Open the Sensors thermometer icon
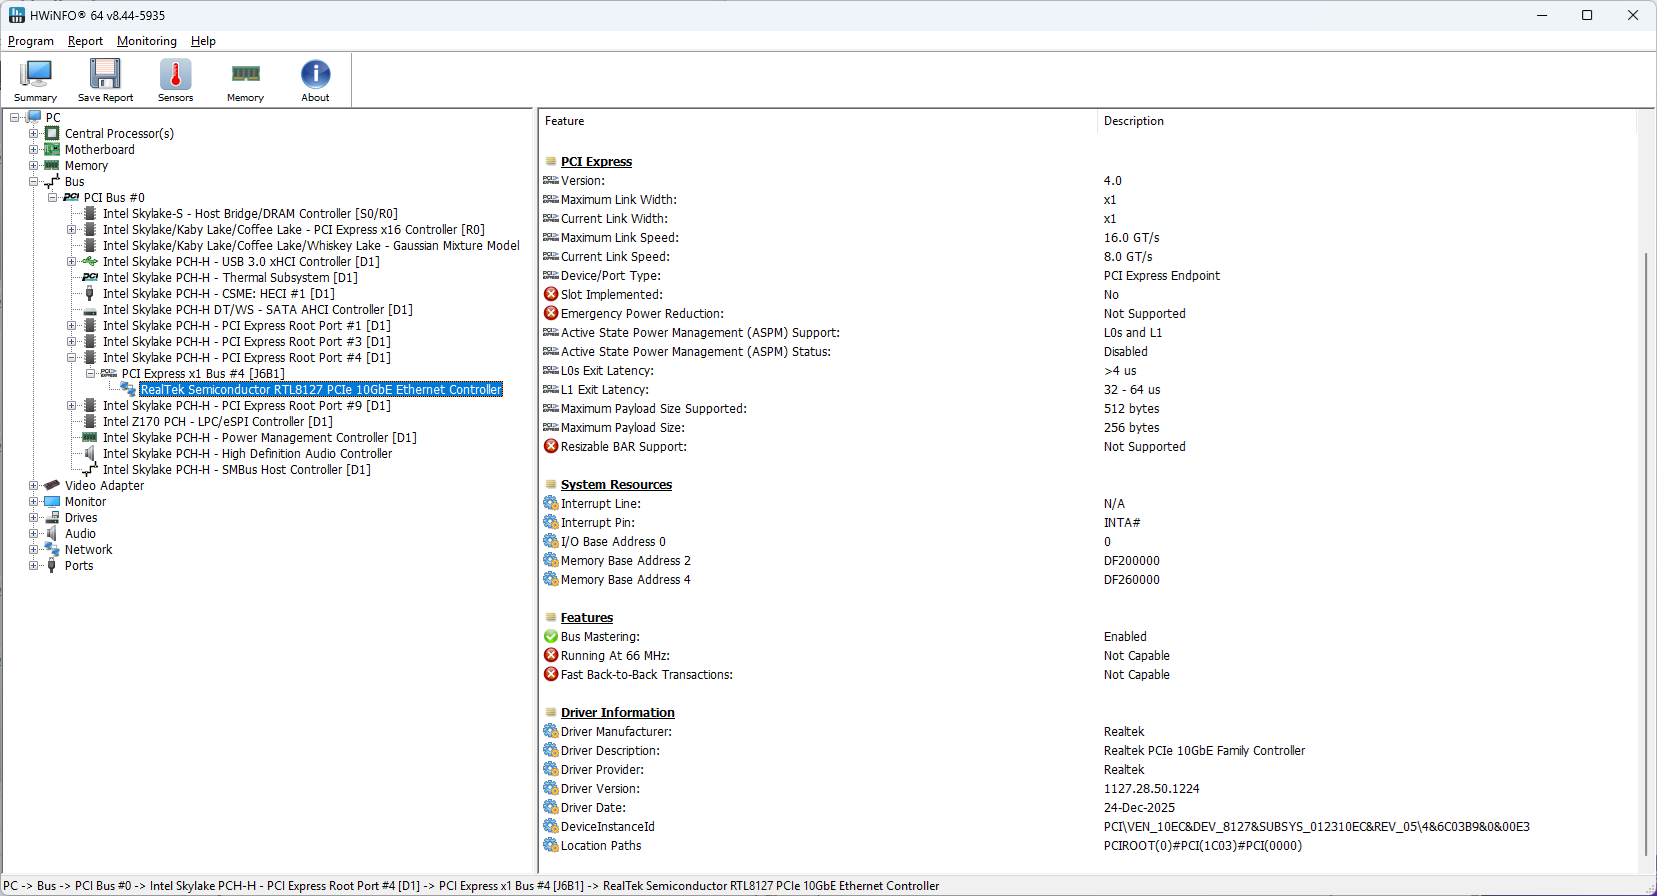 pos(175,74)
